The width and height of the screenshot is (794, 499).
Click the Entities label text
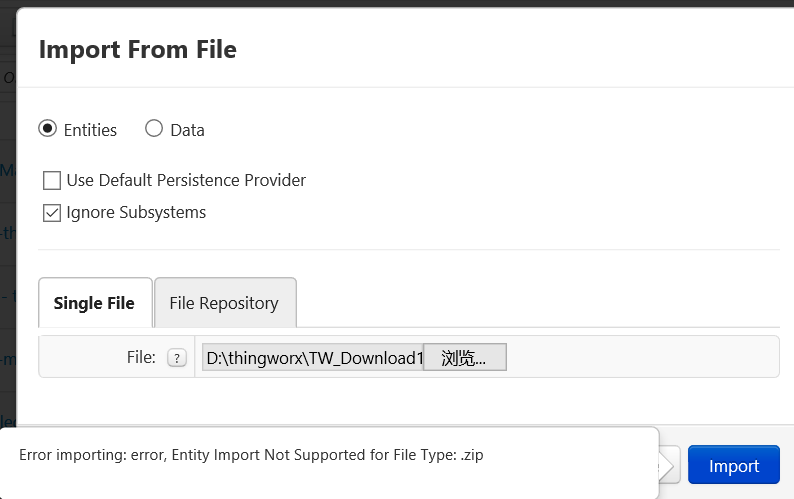90,130
